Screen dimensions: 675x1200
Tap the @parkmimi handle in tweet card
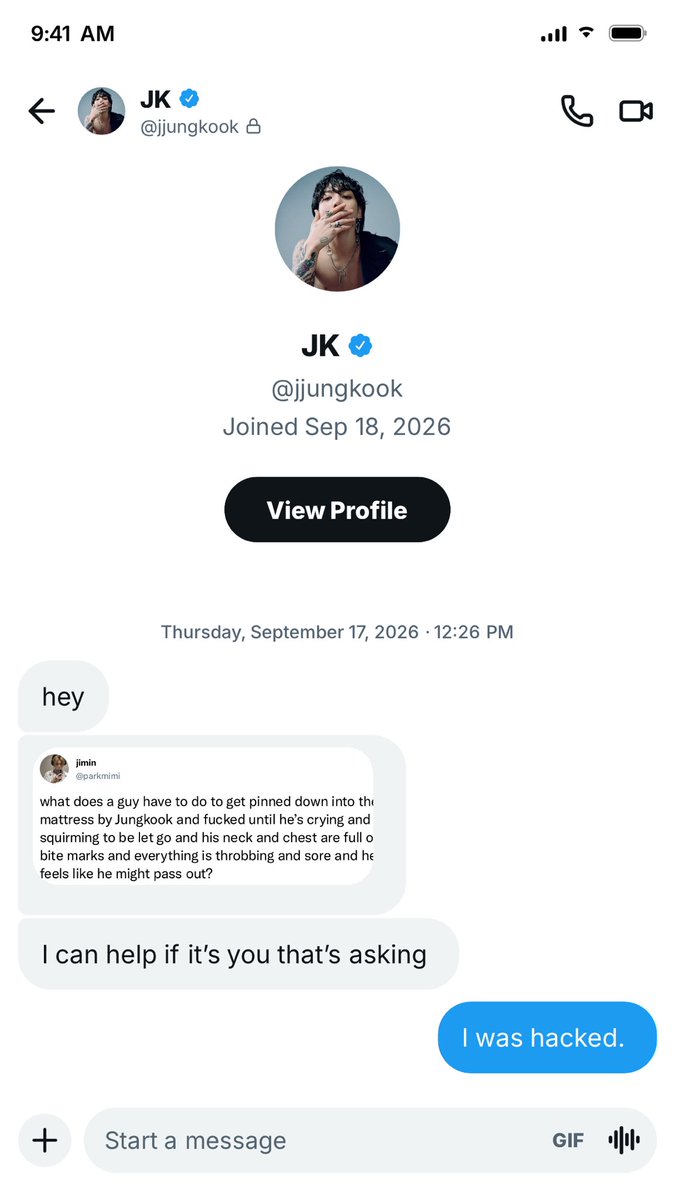98,776
